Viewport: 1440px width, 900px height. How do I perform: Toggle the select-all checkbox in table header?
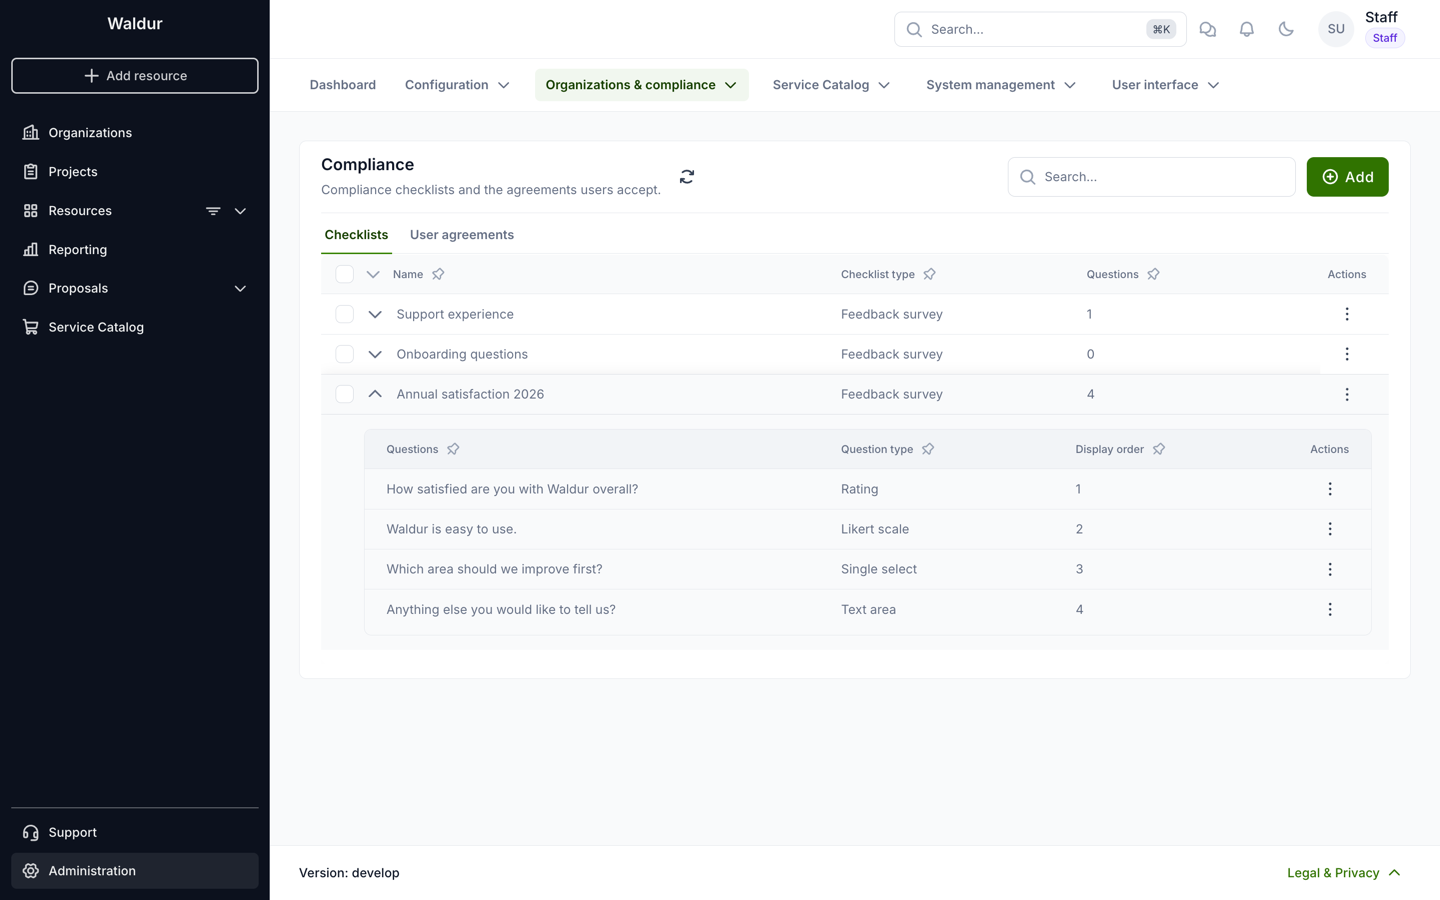coord(344,274)
